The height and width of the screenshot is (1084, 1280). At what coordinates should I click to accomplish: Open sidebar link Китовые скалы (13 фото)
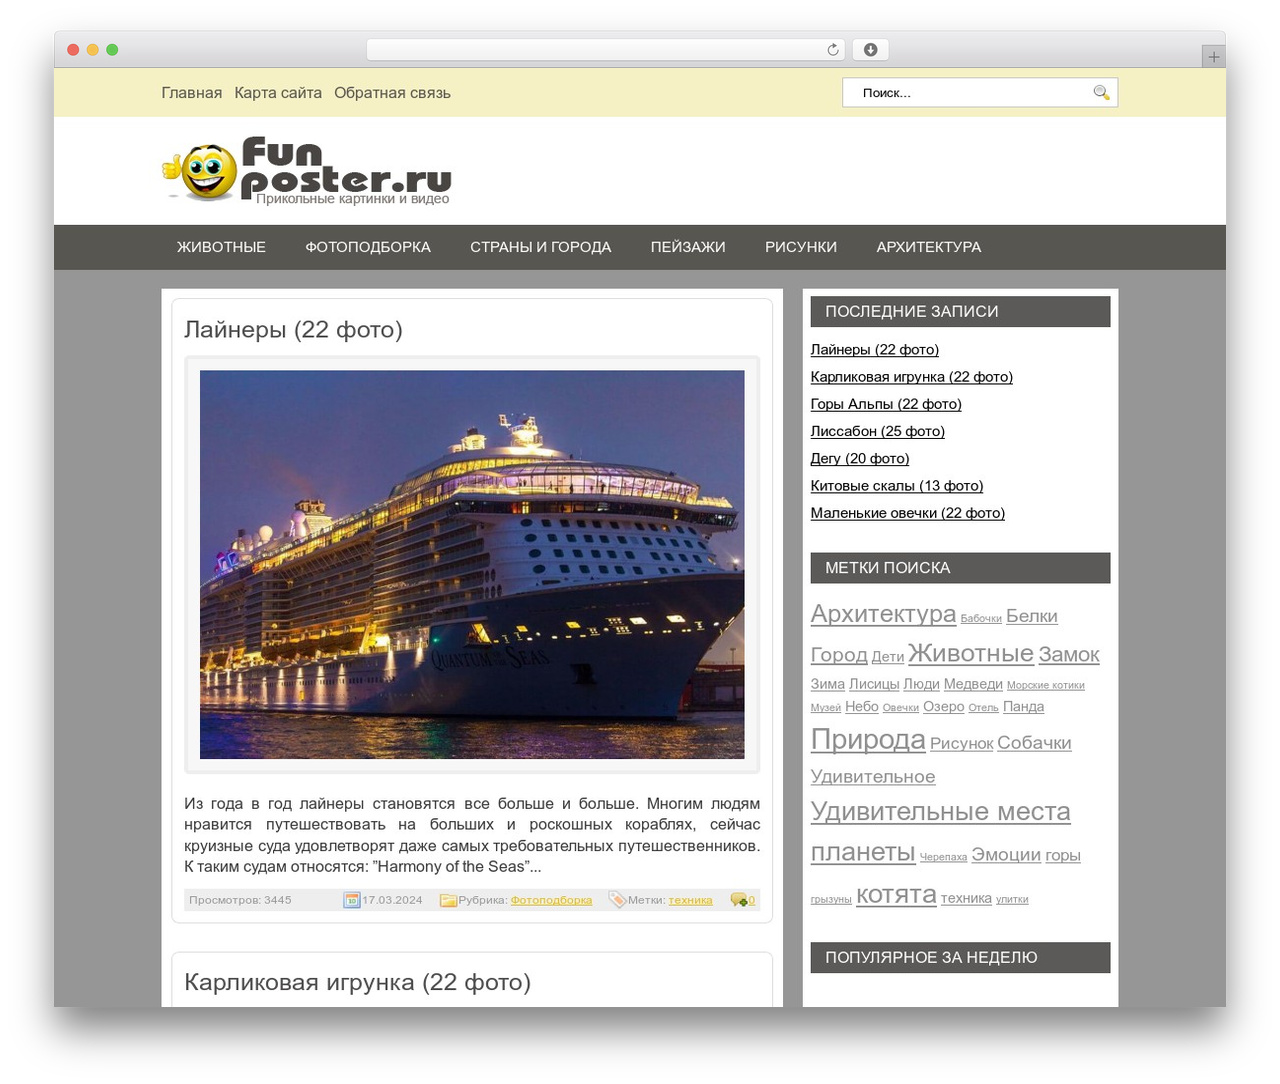(897, 485)
